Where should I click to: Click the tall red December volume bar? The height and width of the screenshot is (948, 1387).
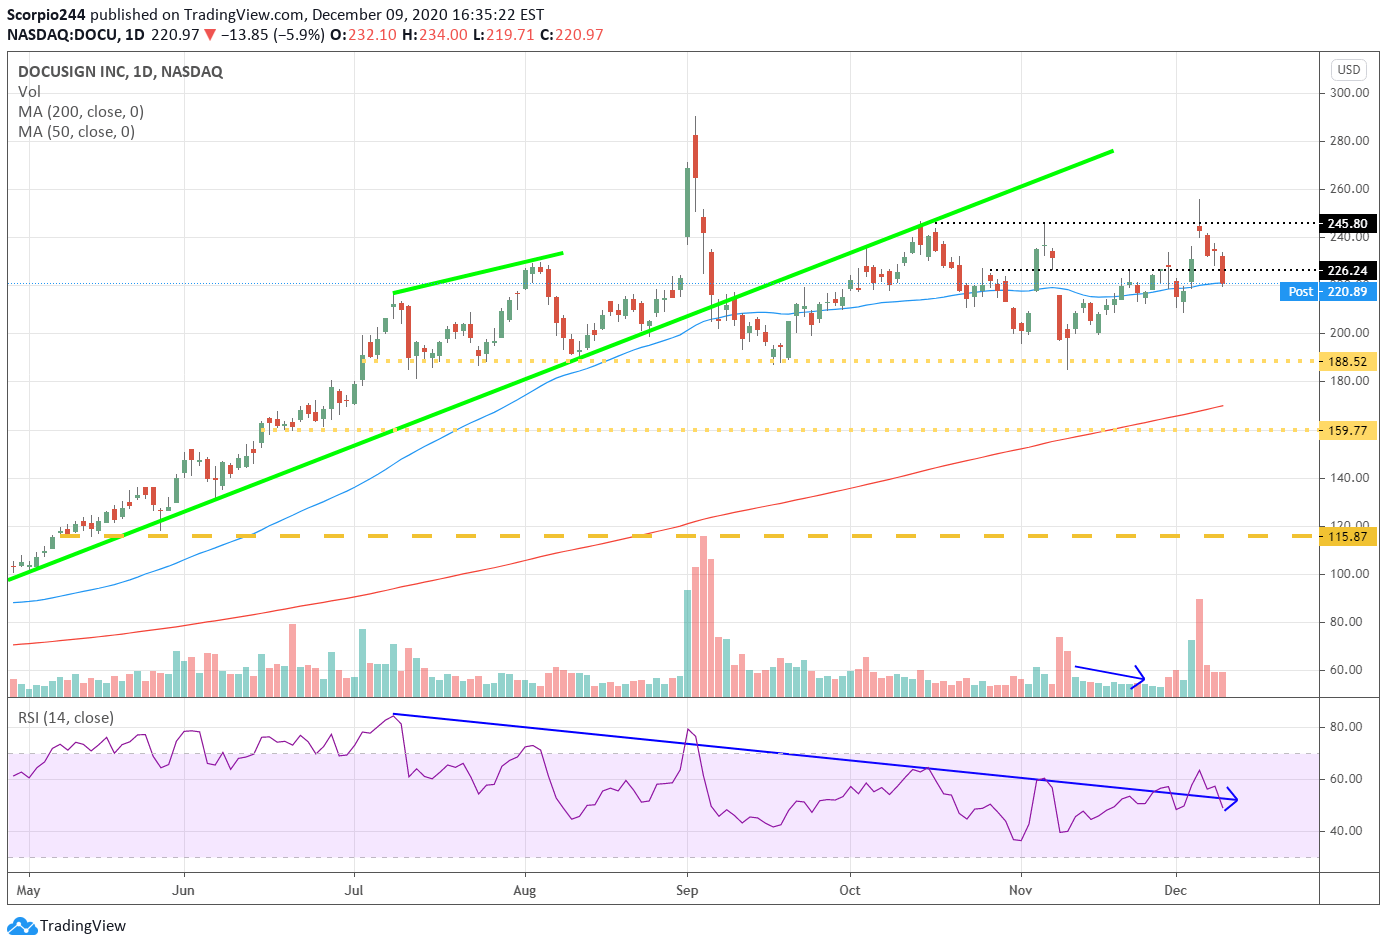1199,648
